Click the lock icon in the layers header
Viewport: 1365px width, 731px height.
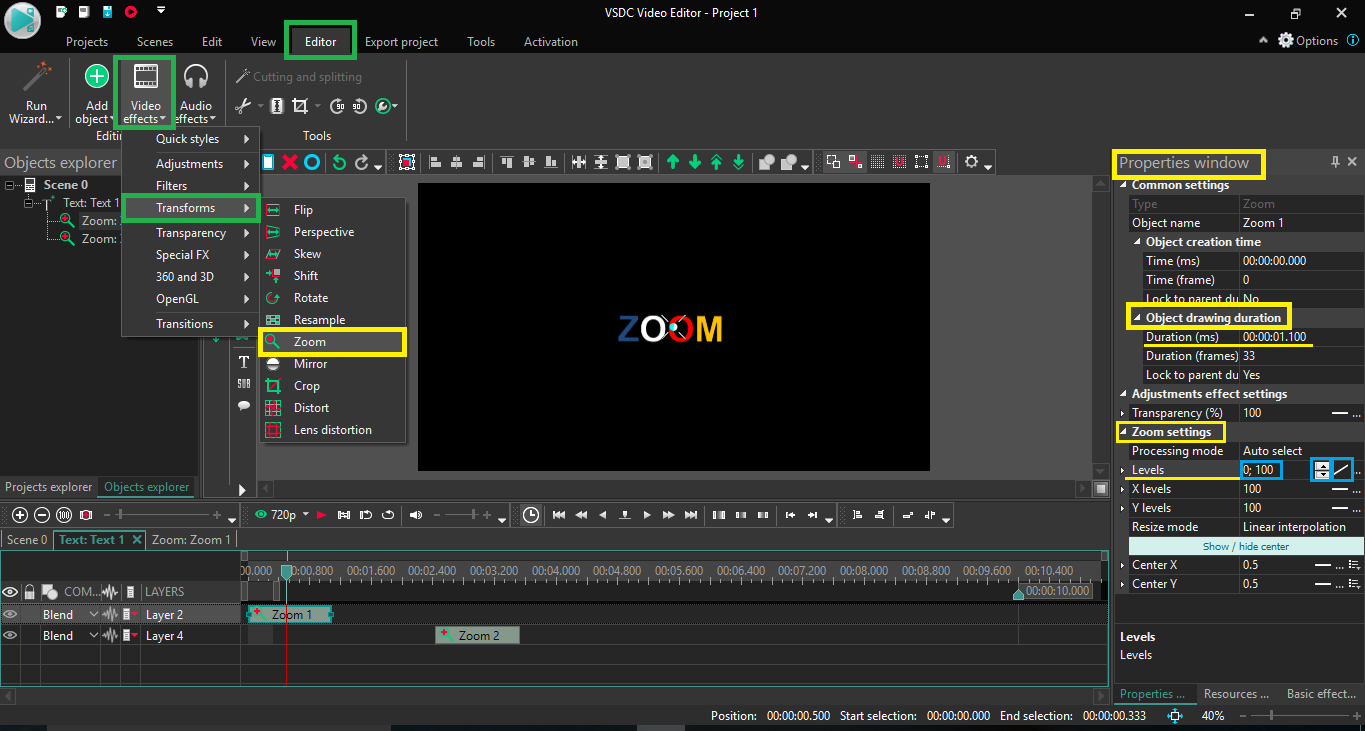click(27, 591)
